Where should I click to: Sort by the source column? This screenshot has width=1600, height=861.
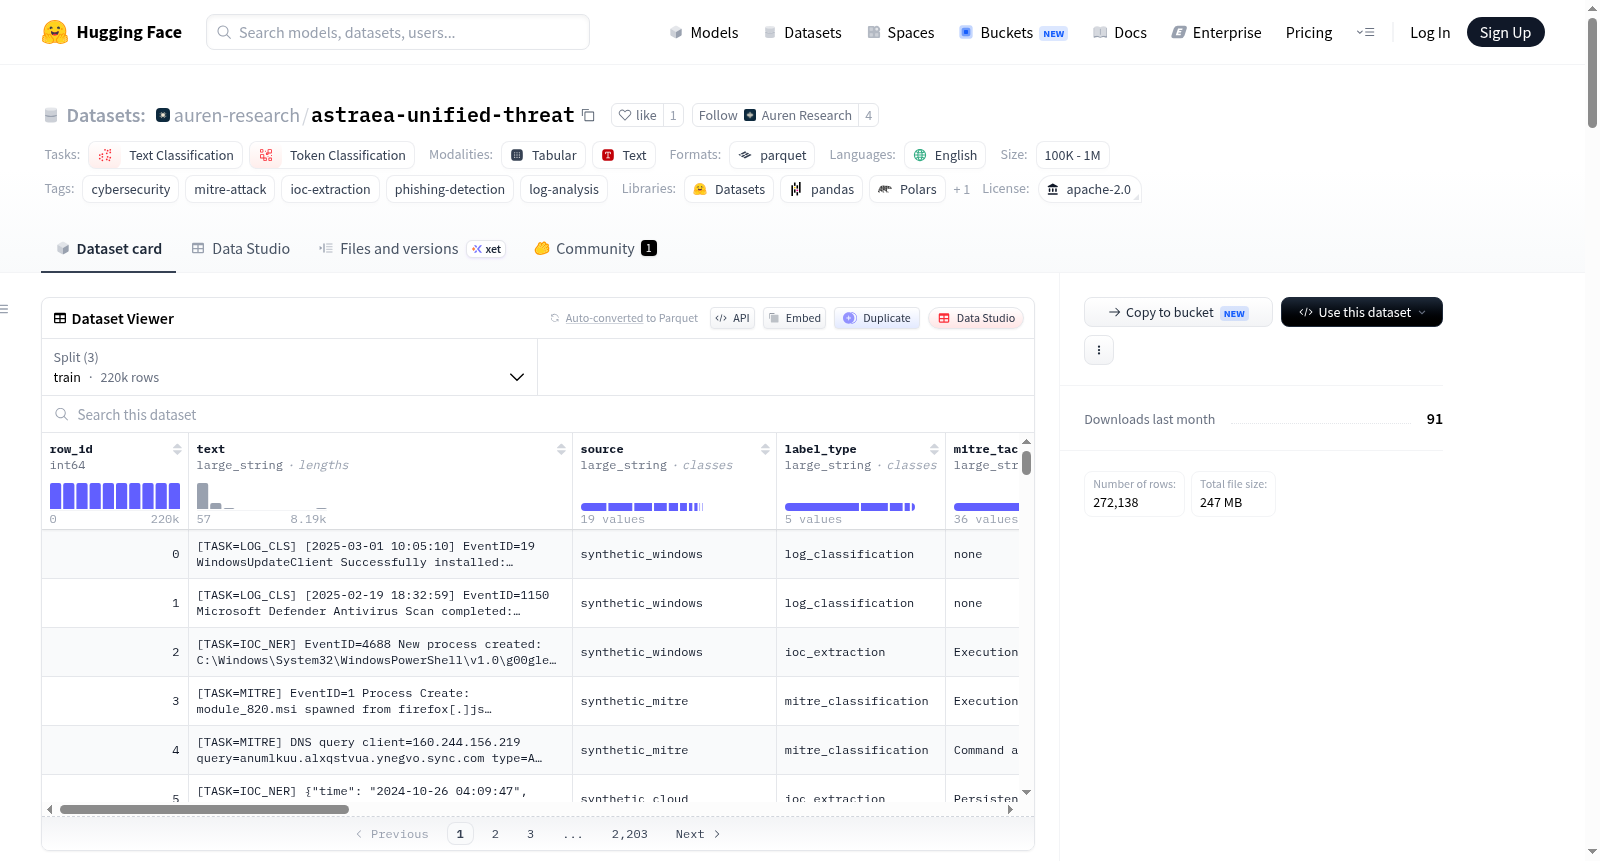765,449
